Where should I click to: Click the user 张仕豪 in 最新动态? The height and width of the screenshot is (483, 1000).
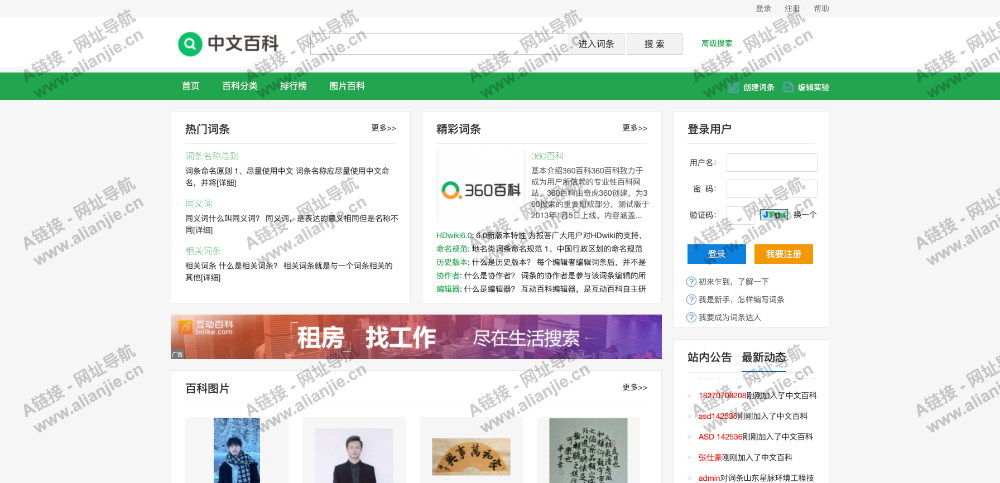click(x=710, y=457)
